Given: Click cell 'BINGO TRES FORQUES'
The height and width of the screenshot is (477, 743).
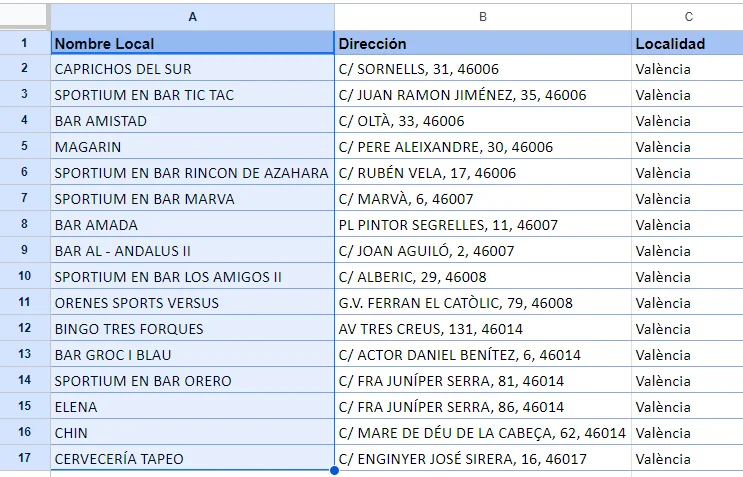Looking at the screenshot, I should pyautogui.click(x=192, y=329).
